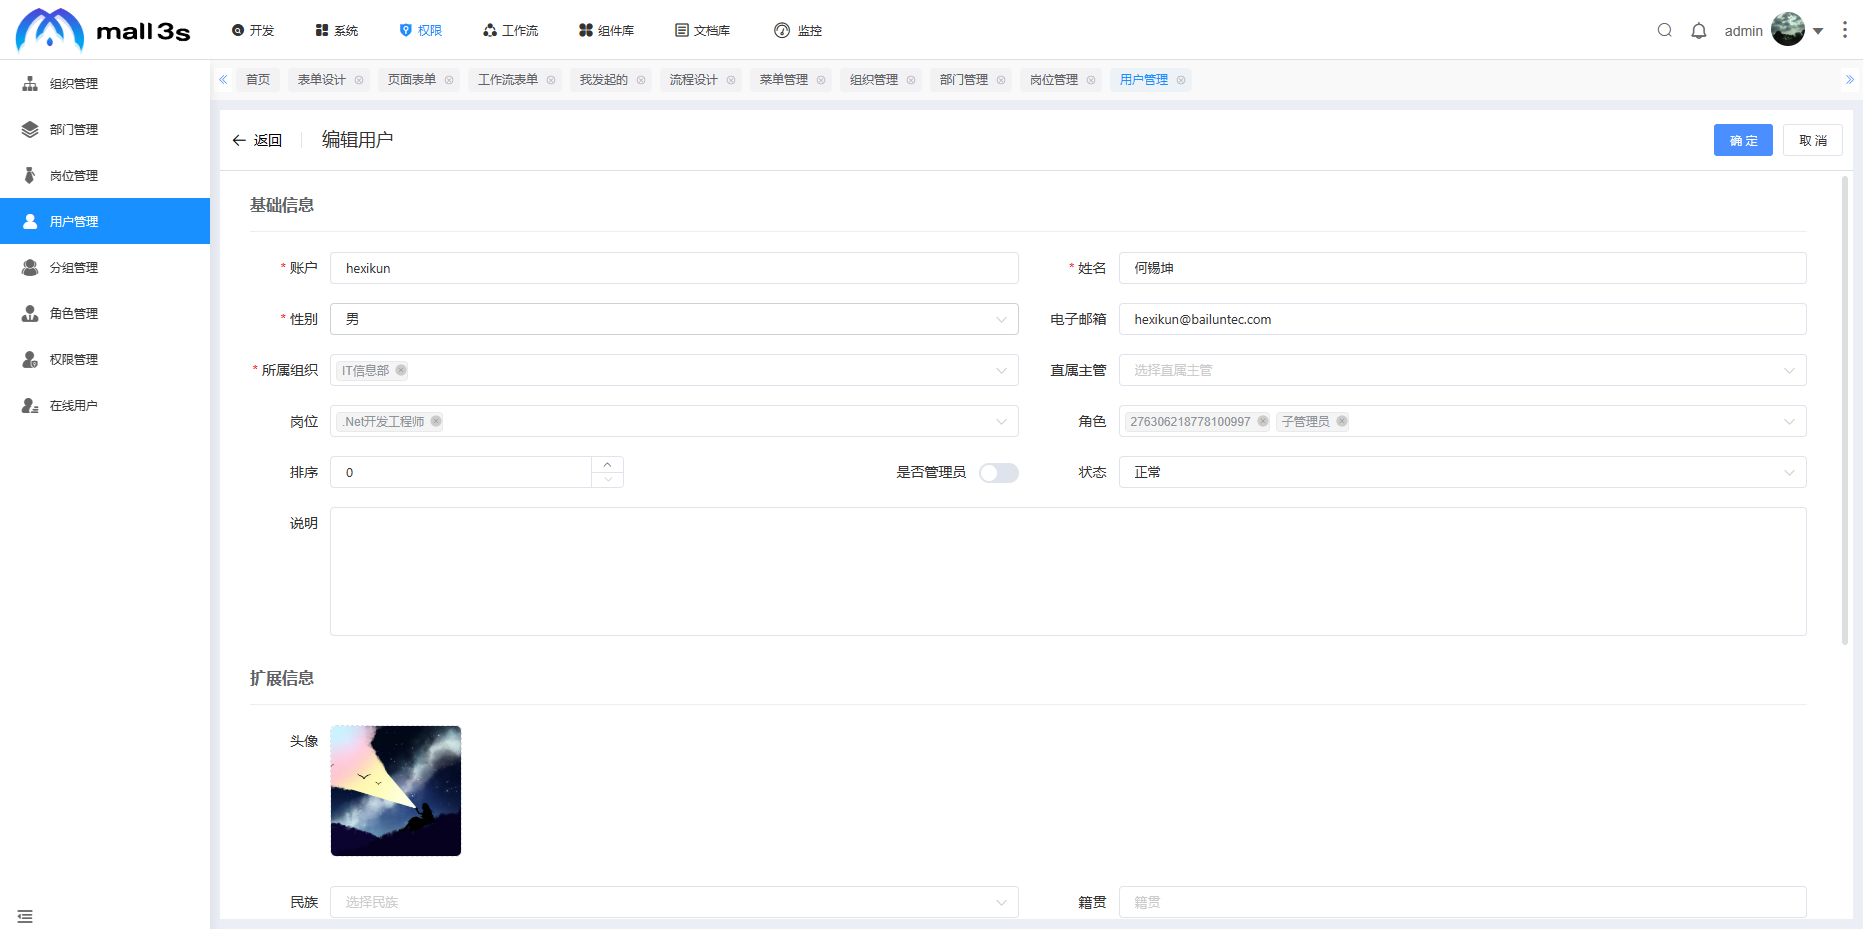Click the 说明 text area

1068,571
